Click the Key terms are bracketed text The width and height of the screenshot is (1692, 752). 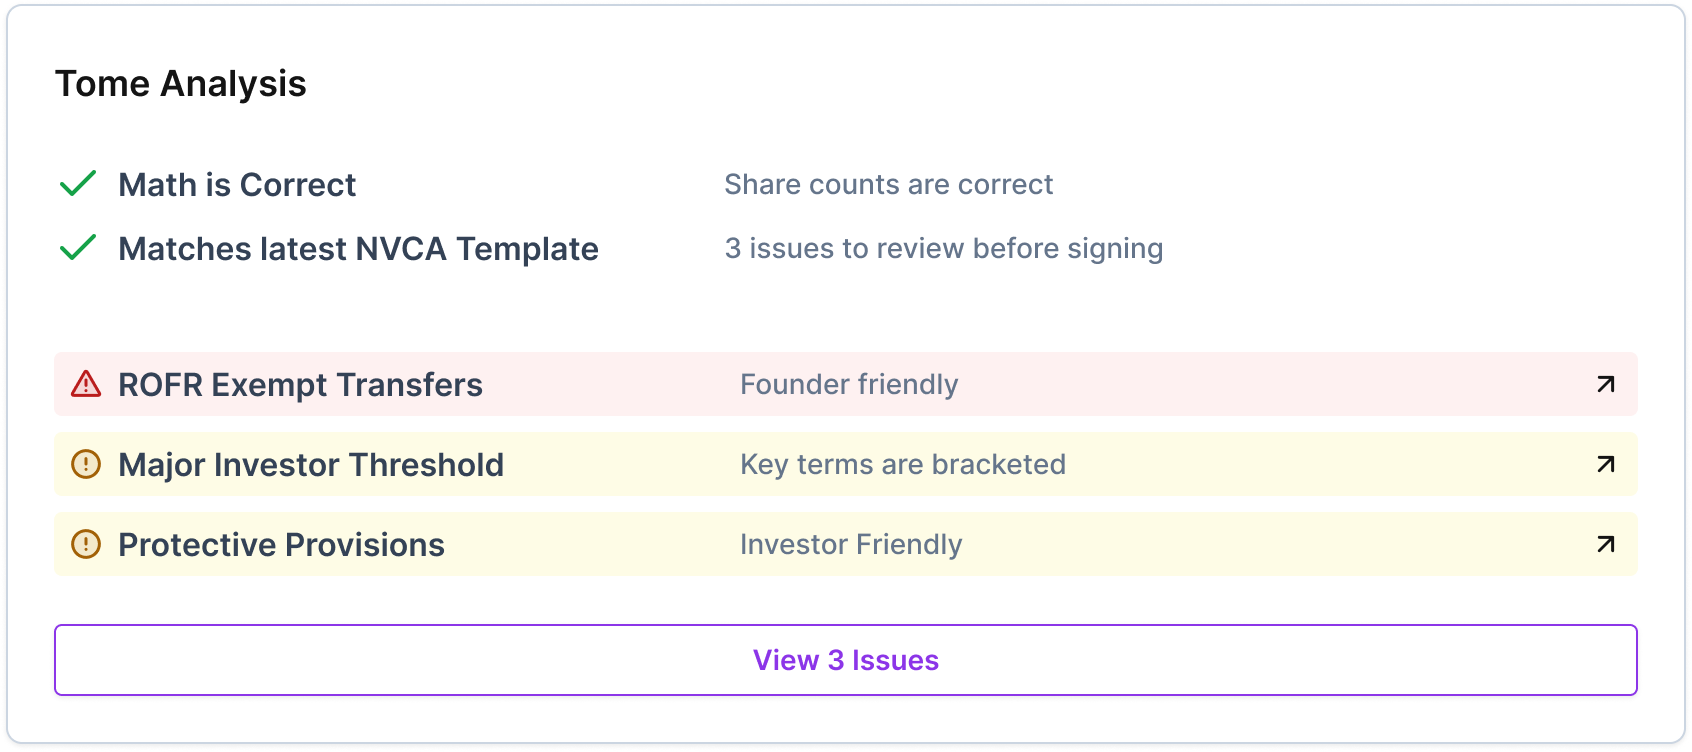click(x=903, y=465)
